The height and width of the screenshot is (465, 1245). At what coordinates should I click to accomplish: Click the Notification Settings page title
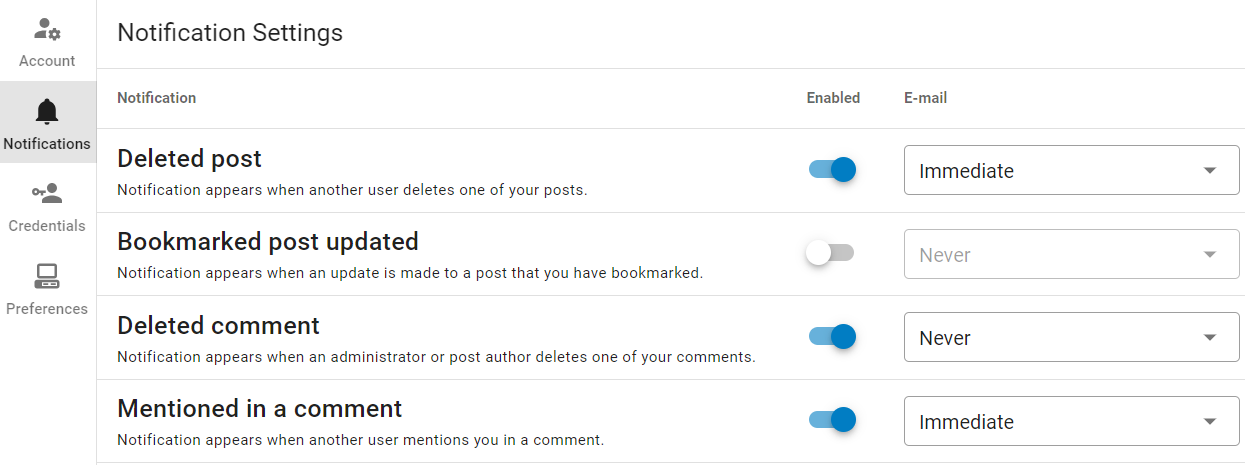pyautogui.click(x=230, y=33)
